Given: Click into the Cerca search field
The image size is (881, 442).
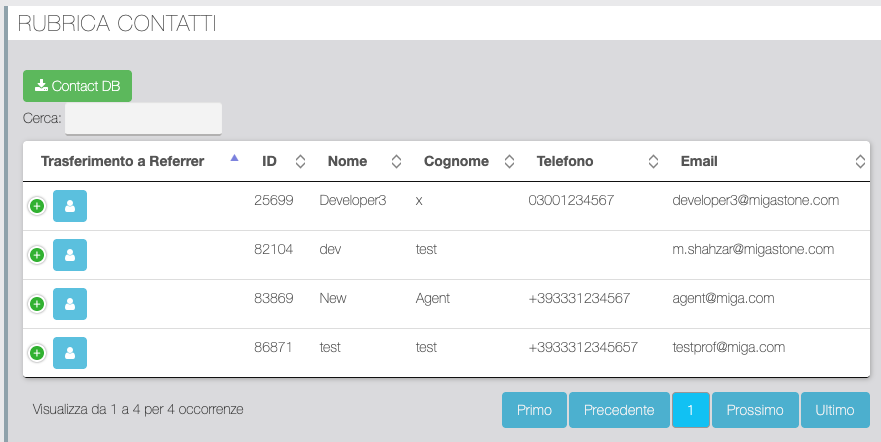Looking at the screenshot, I should click(143, 118).
